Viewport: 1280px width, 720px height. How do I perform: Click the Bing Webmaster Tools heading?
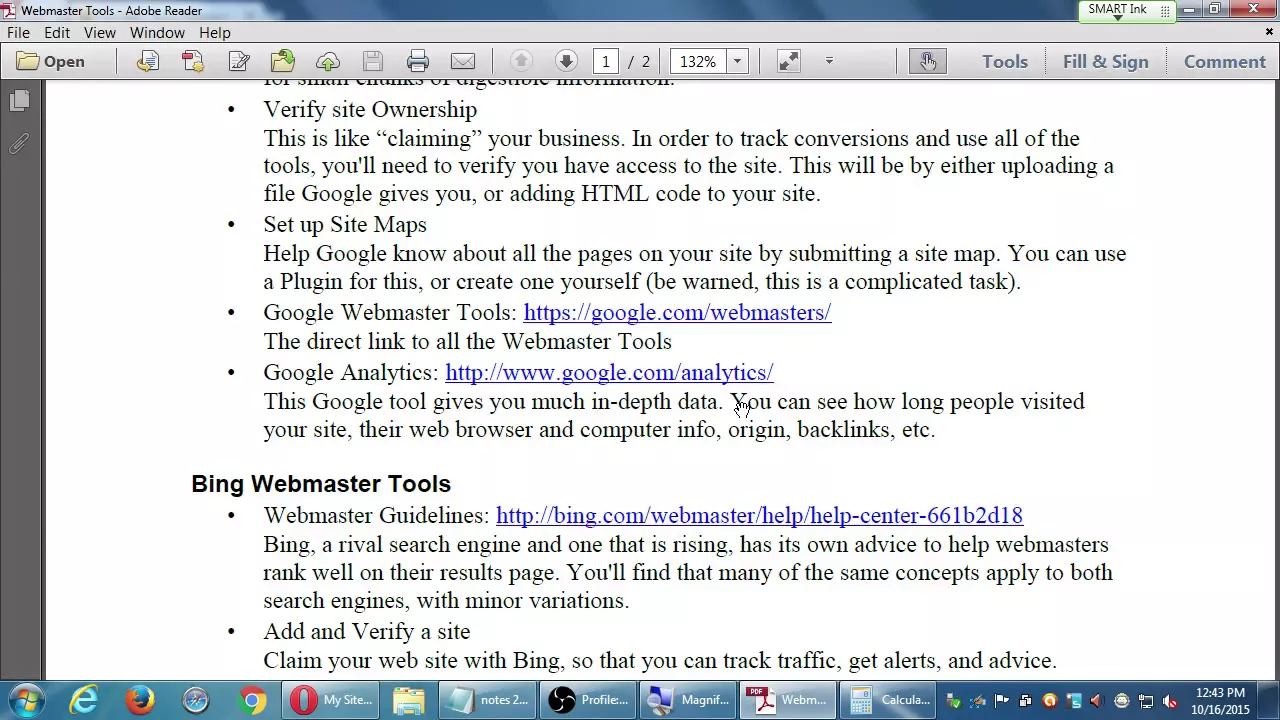[x=321, y=484]
